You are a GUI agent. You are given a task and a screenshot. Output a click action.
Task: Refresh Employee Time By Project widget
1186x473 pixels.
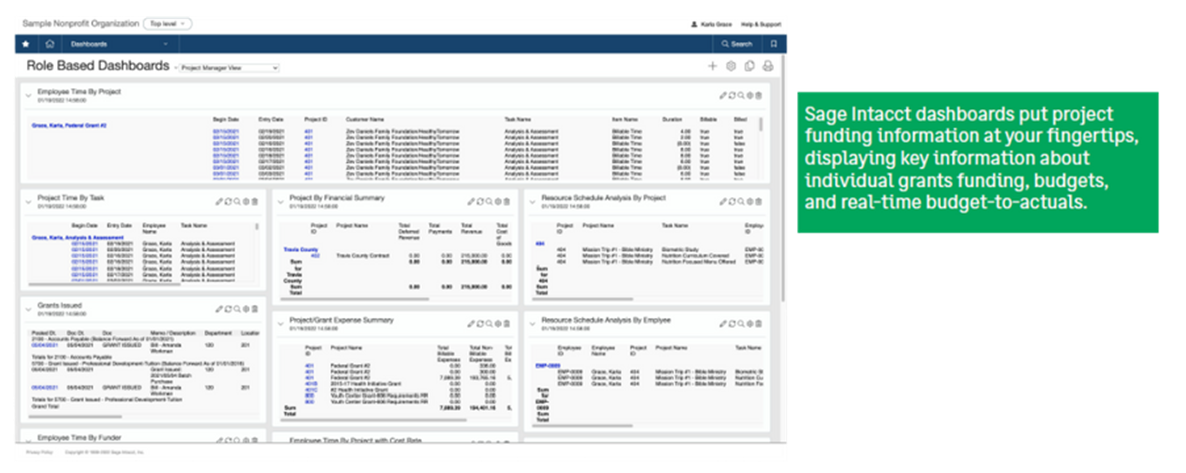(732, 95)
